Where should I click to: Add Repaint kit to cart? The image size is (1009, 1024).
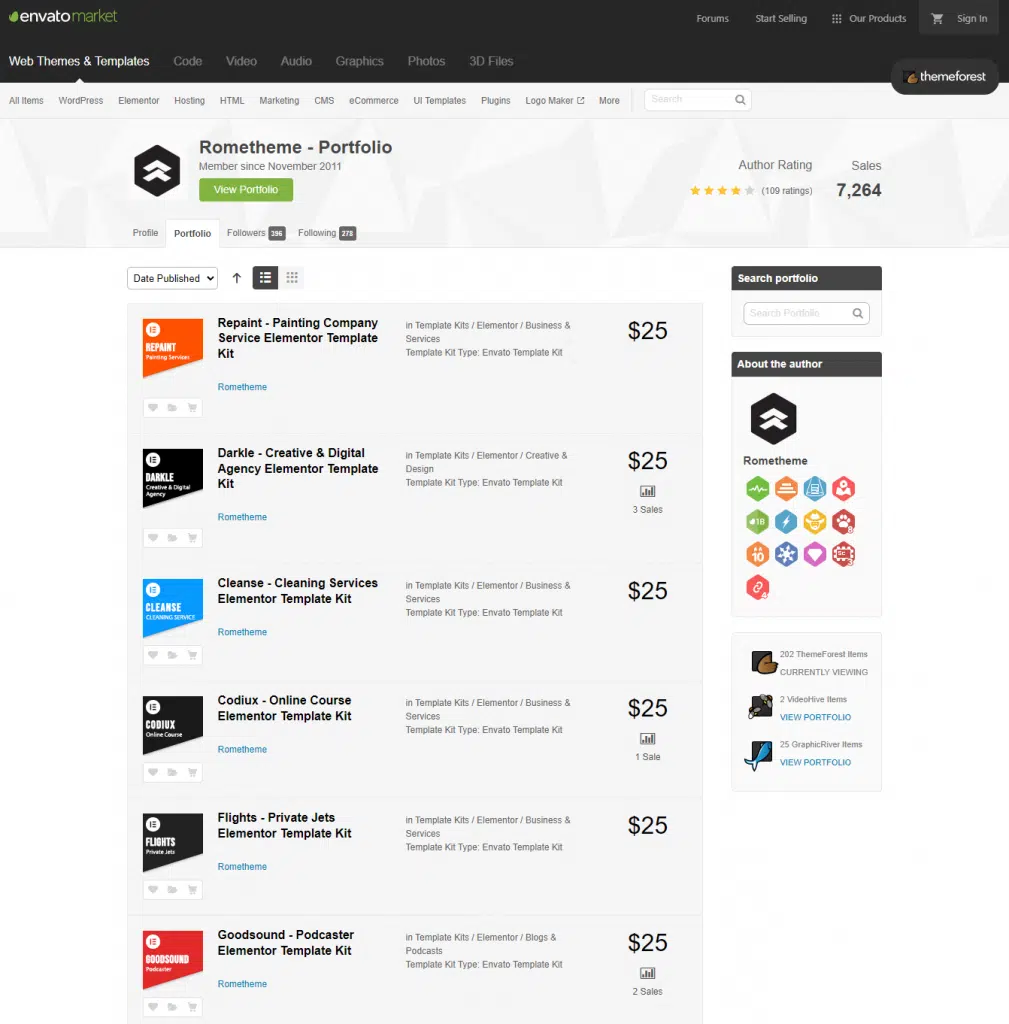tap(192, 408)
